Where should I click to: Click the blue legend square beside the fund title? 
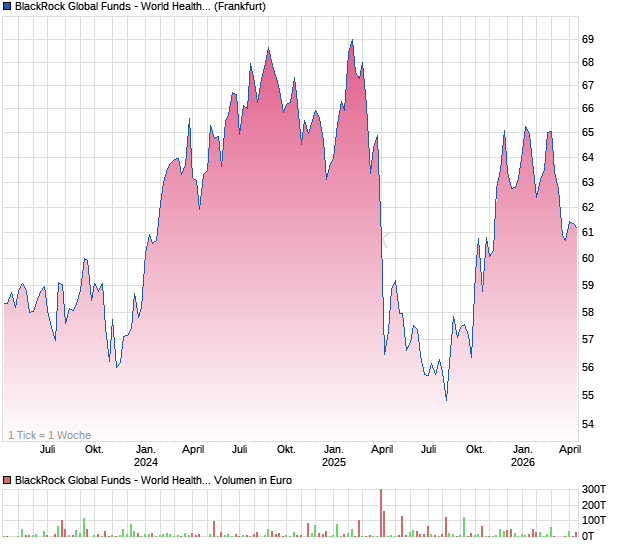point(8,6)
